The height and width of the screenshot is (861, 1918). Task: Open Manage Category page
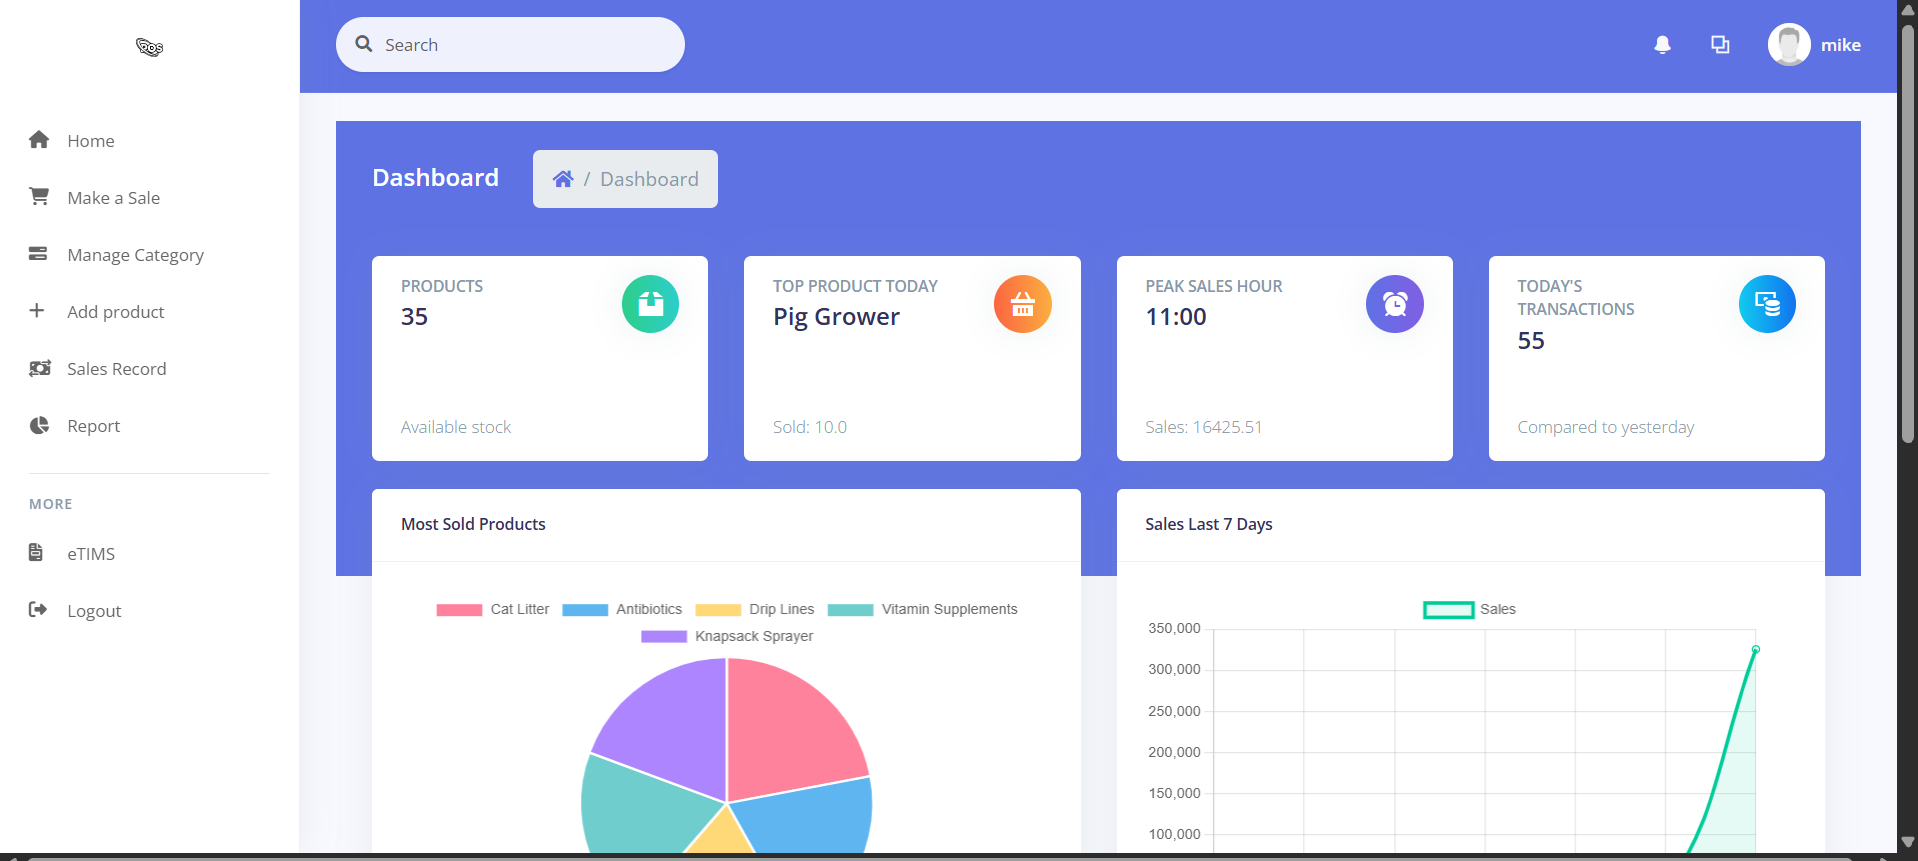pos(136,255)
